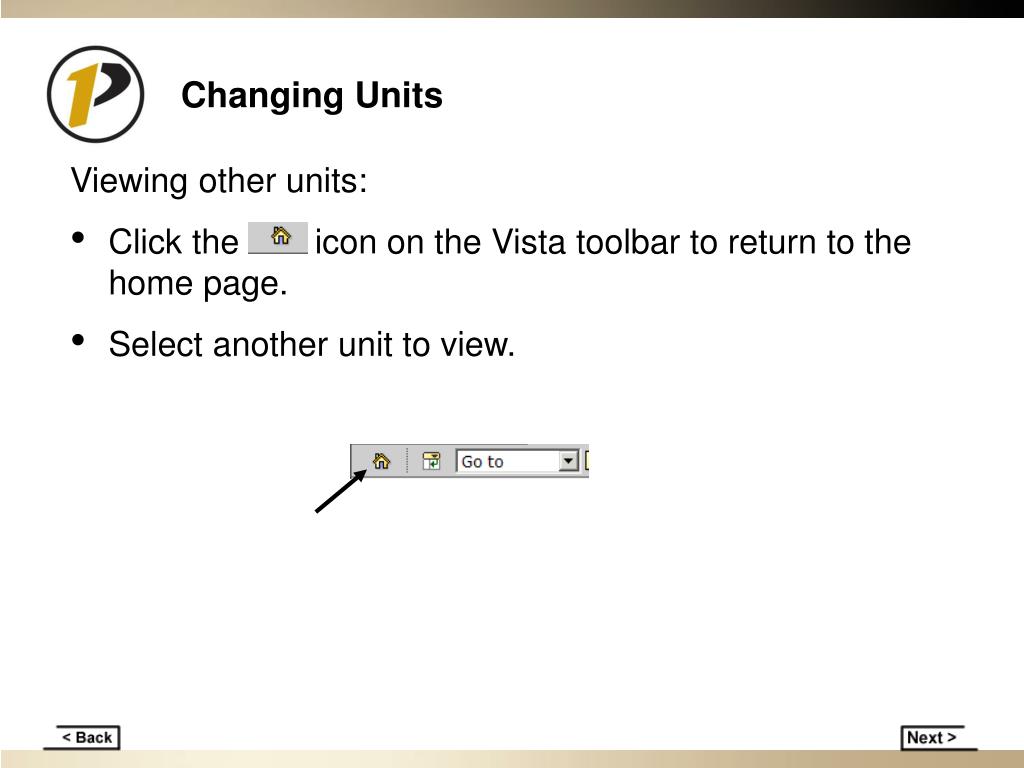The image size is (1024, 768).
Task: Click the dotted separator in the Vista toolbar
Action: (x=407, y=461)
